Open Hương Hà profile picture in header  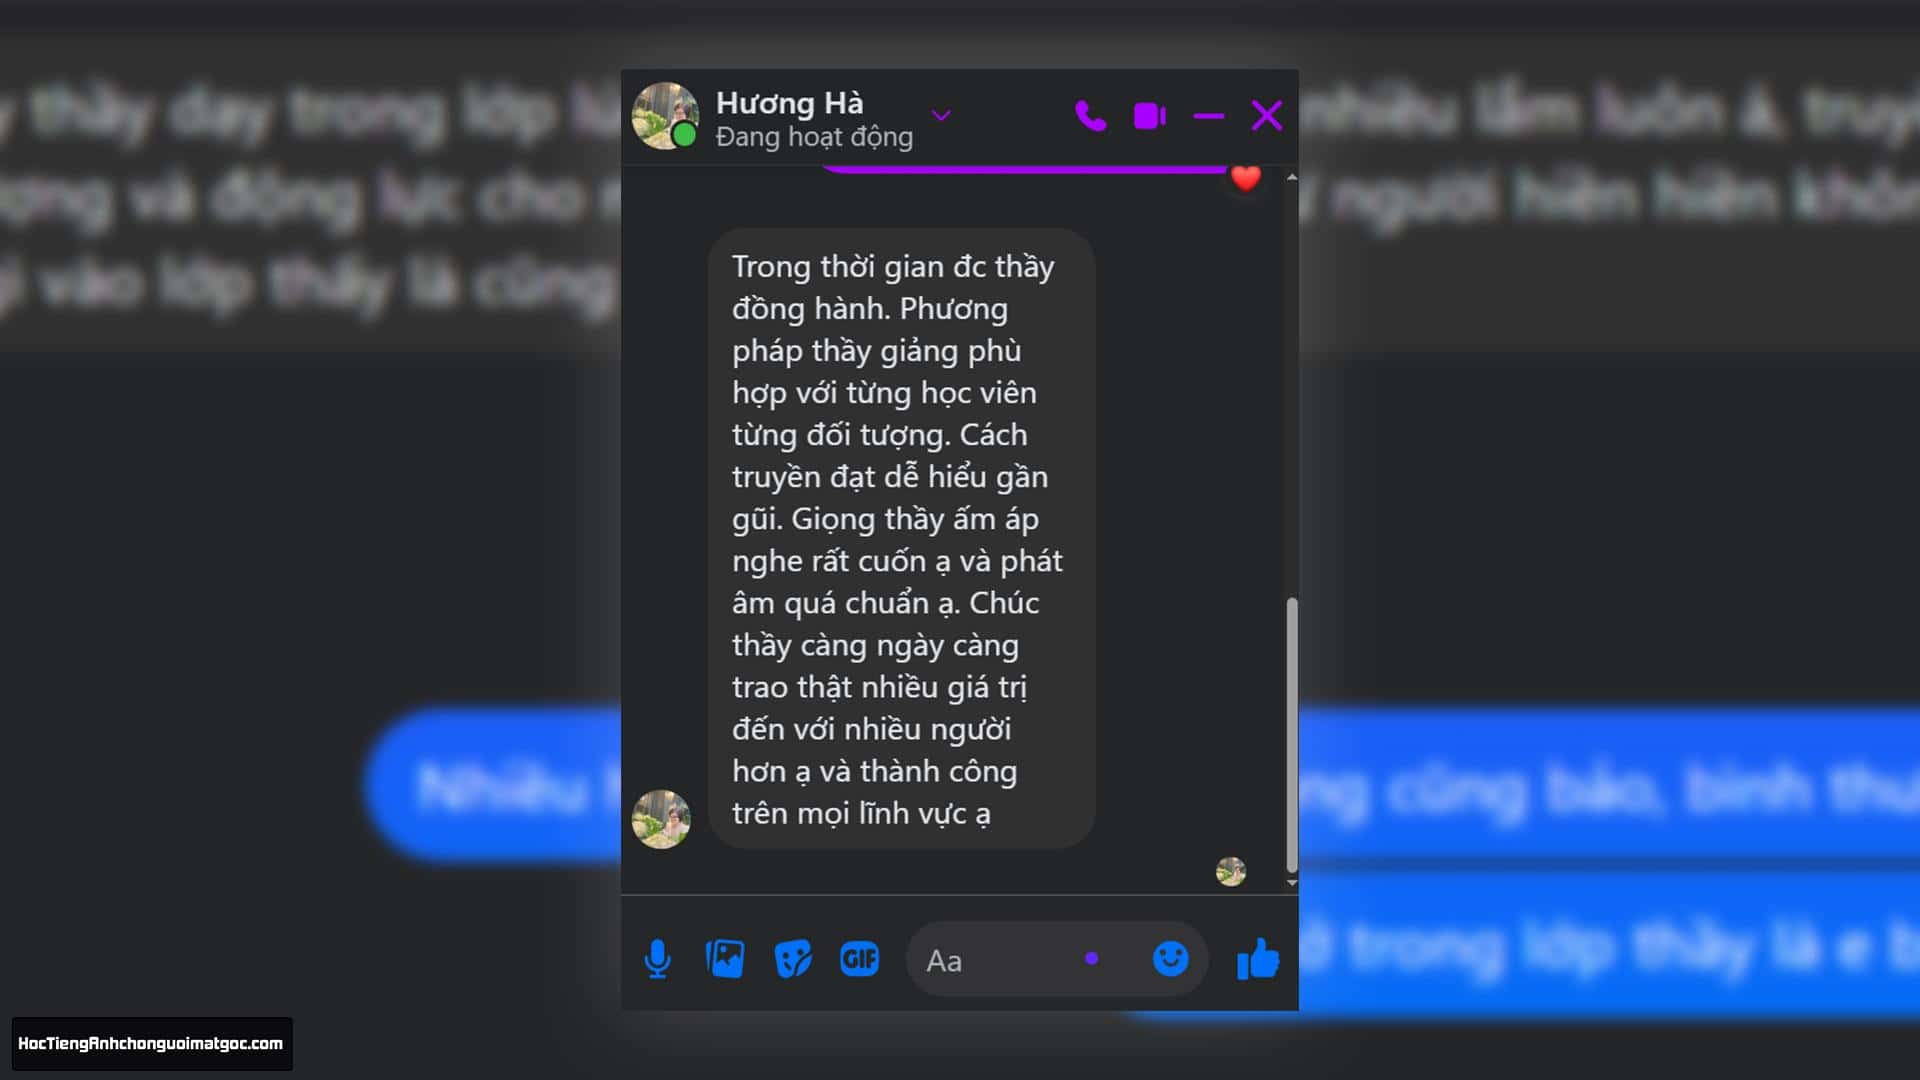665,116
